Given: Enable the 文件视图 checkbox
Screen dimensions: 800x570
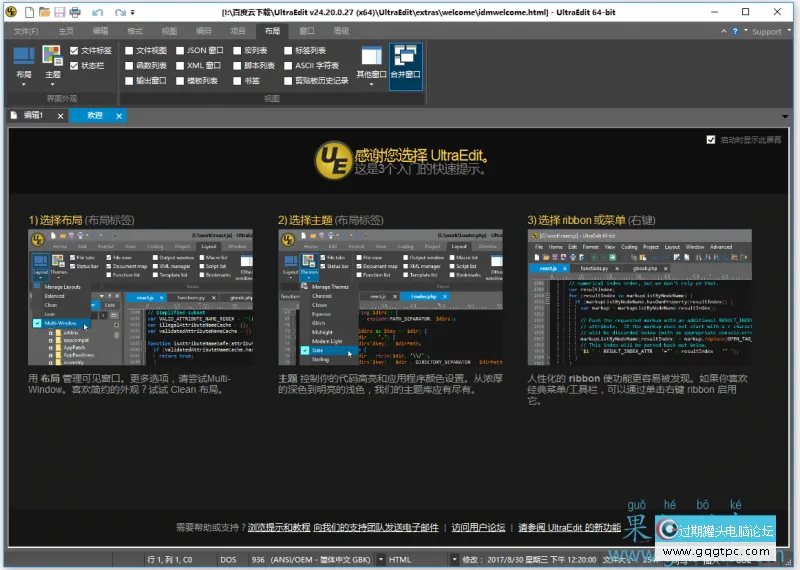Looking at the screenshot, I should tap(129, 51).
